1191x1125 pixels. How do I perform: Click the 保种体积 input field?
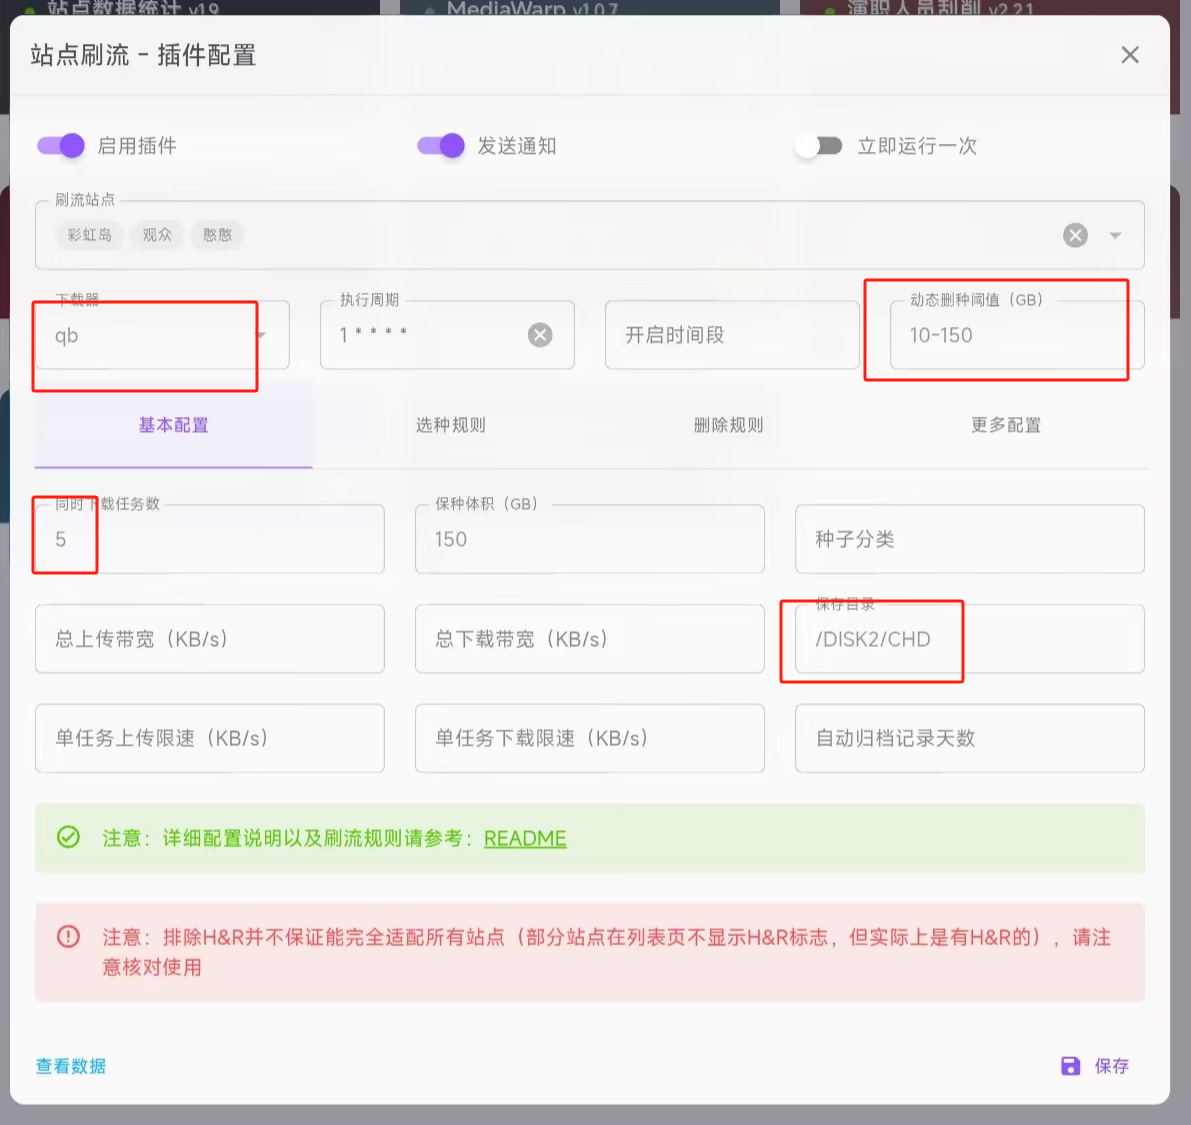(590, 540)
